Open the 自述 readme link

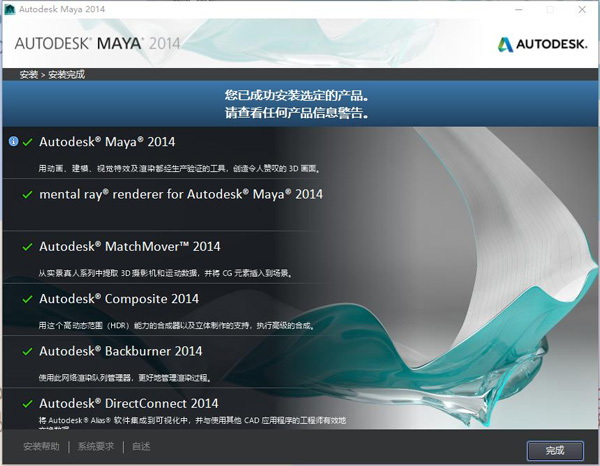(x=141, y=446)
